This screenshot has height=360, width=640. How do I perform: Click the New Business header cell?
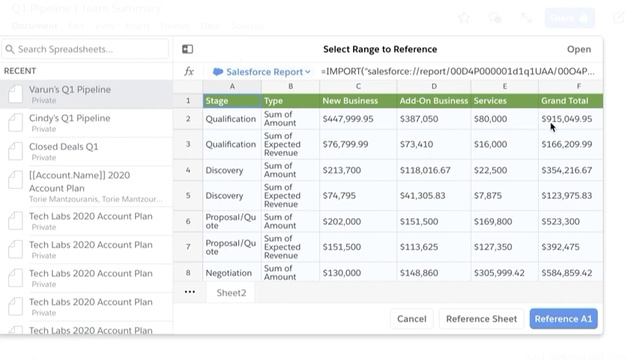(358, 101)
